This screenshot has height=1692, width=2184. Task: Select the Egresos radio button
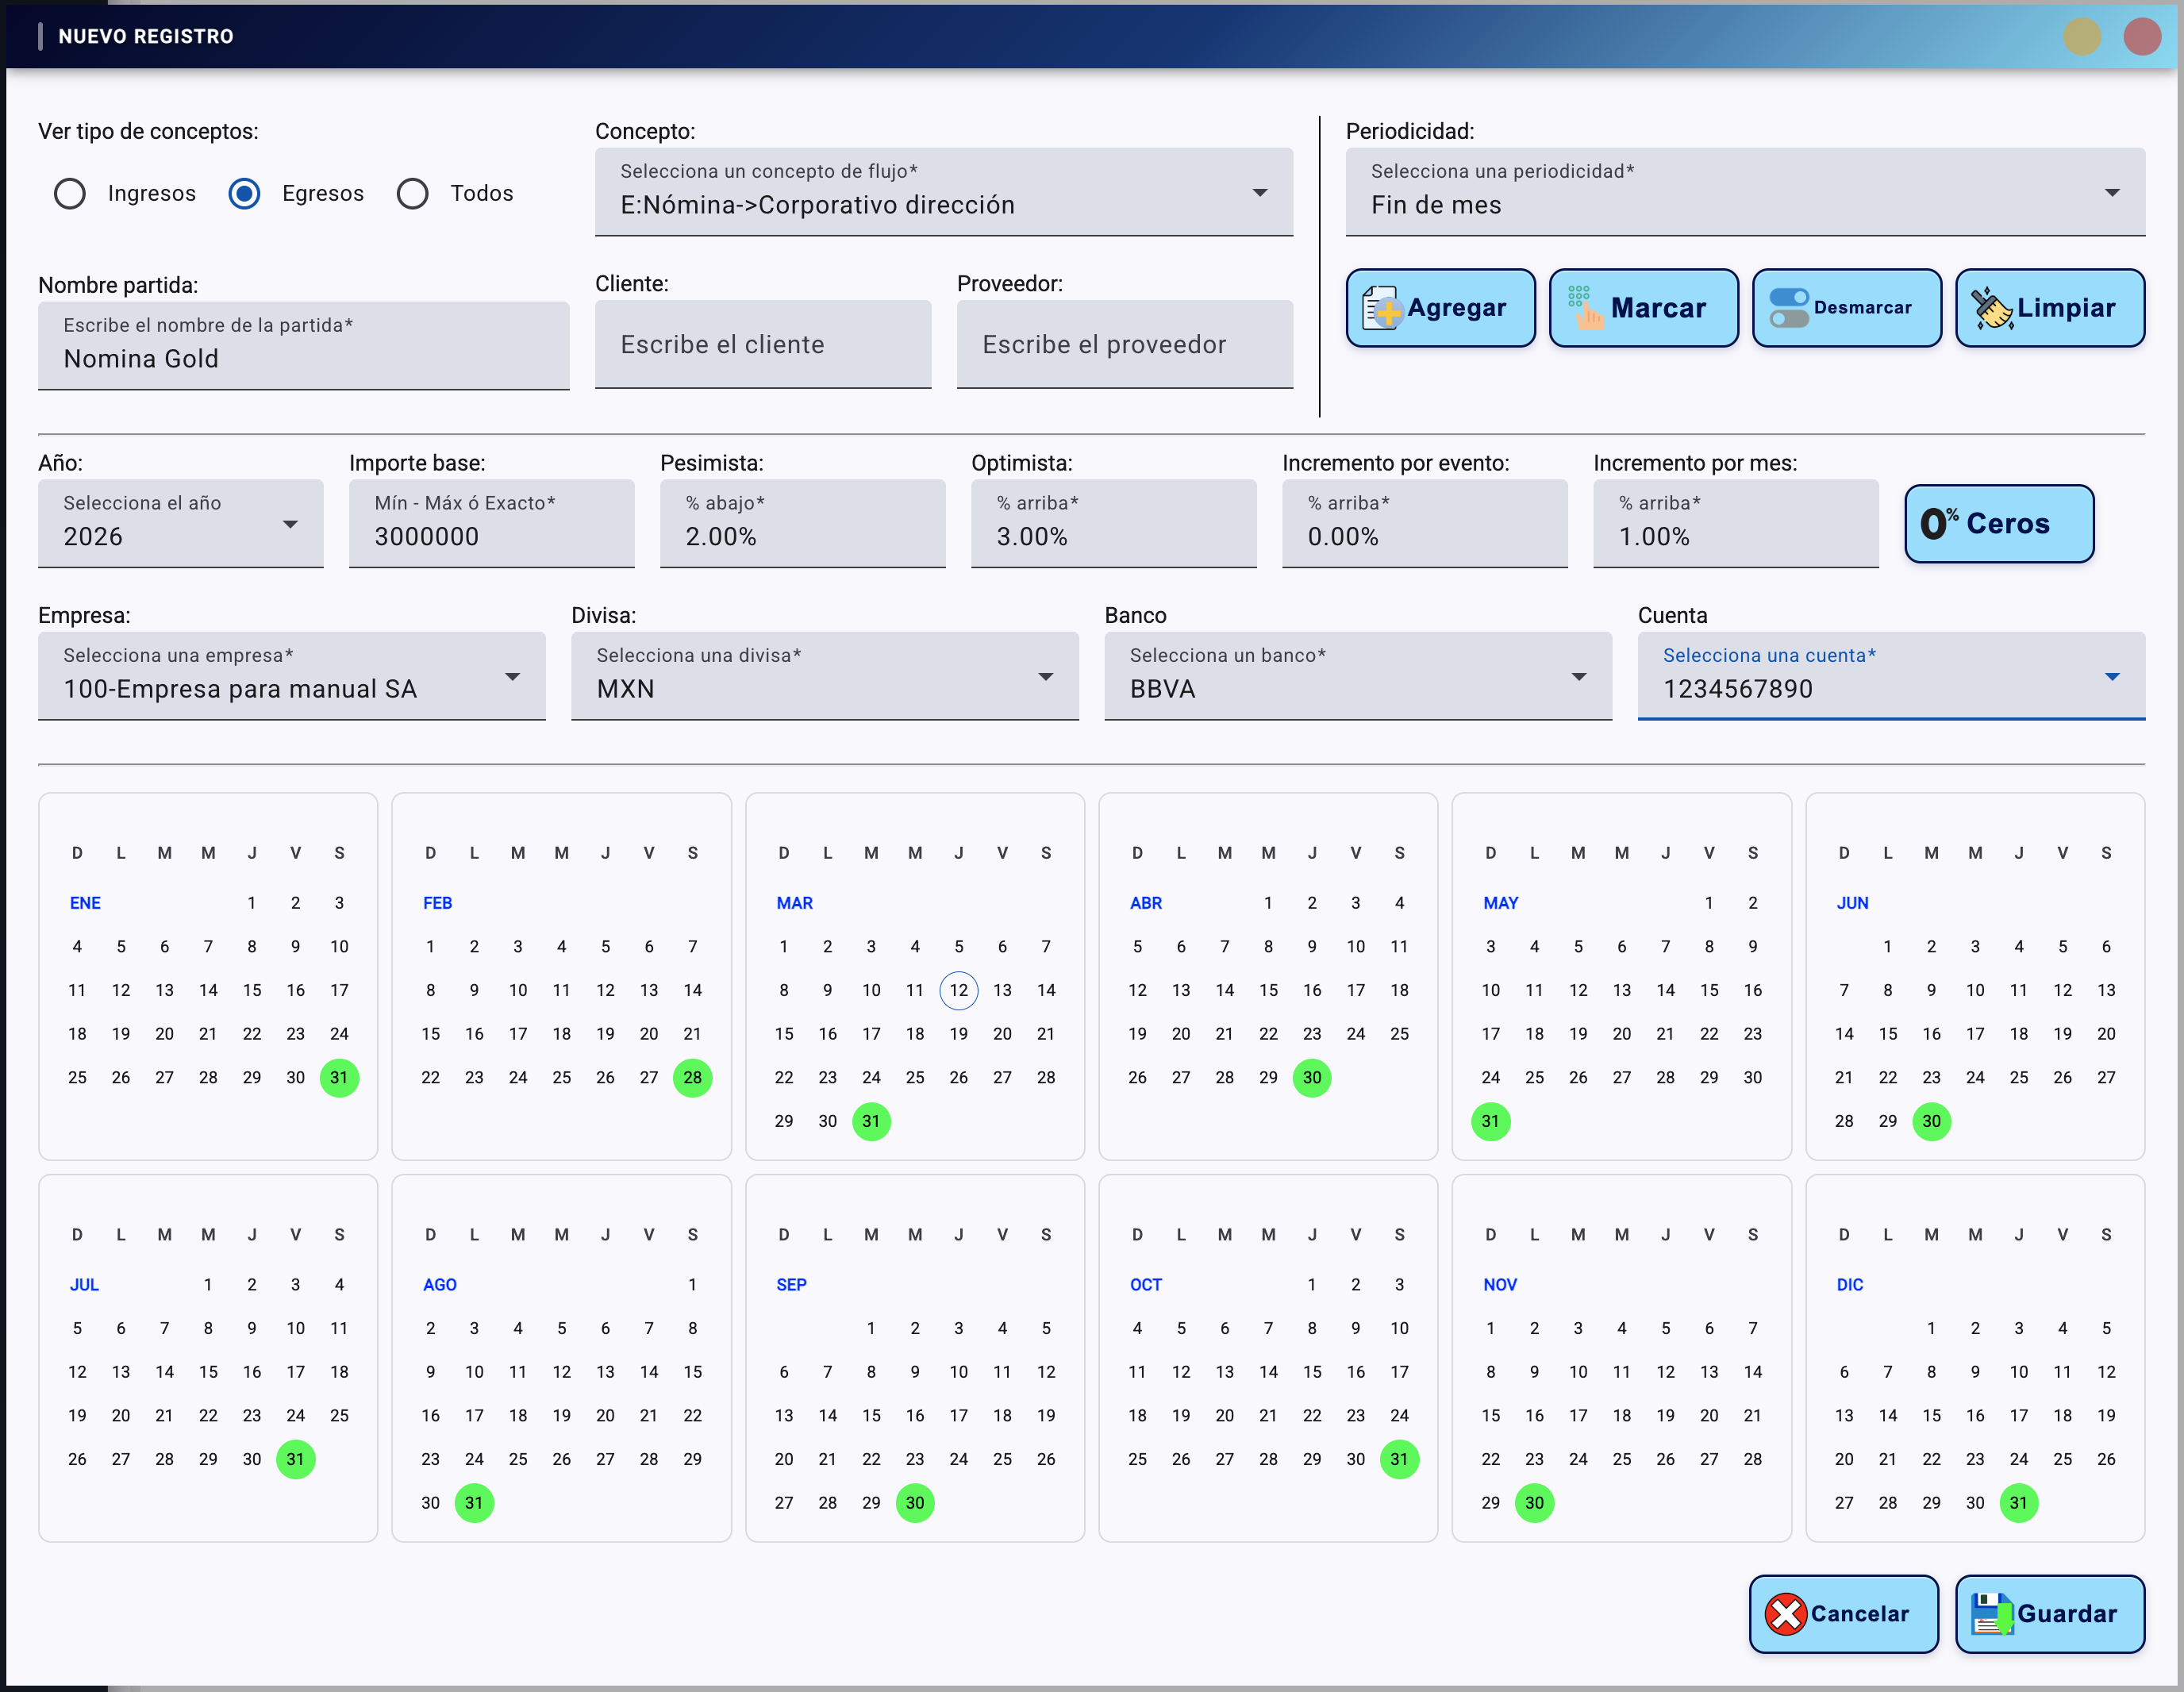244,193
